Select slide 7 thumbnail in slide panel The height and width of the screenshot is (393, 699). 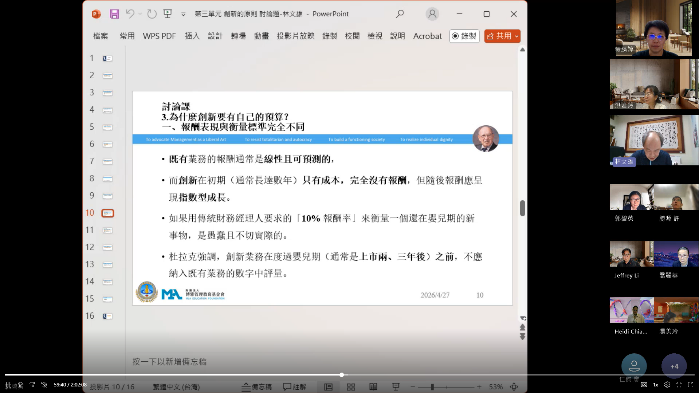pyautogui.click(x=107, y=161)
